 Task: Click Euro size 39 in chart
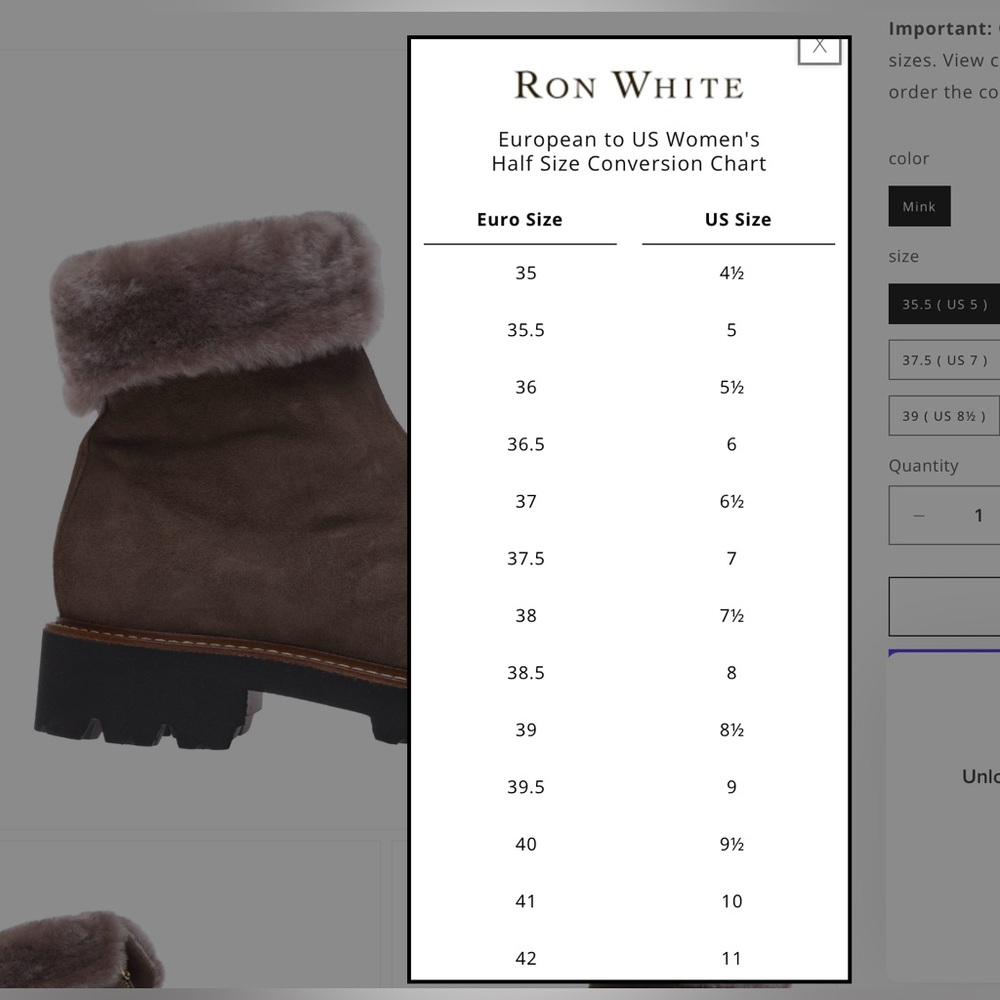(x=526, y=730)
